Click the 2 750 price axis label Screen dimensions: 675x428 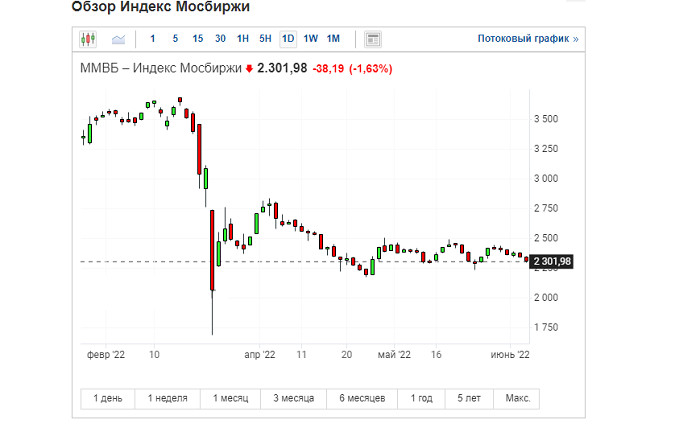coord(546,208)
